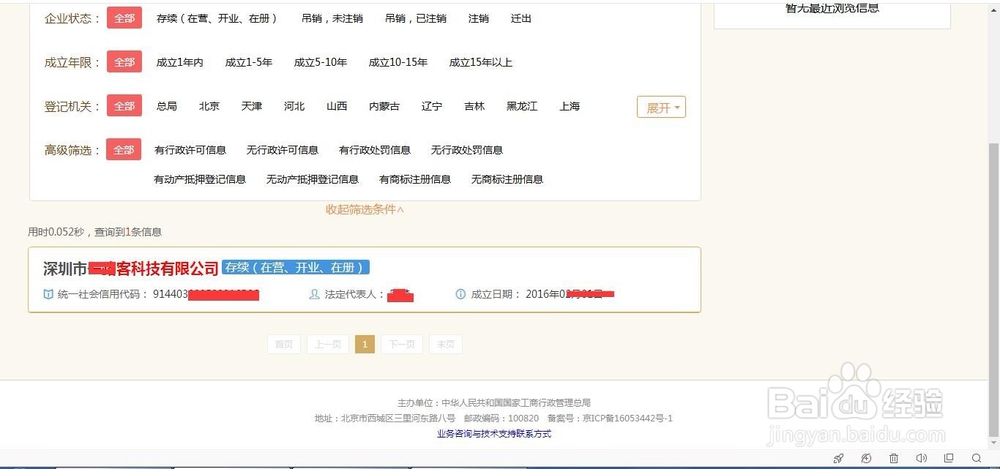Filter by 吊销，未注销 status
Screen dimensions: 1000x469
(332, 19)
